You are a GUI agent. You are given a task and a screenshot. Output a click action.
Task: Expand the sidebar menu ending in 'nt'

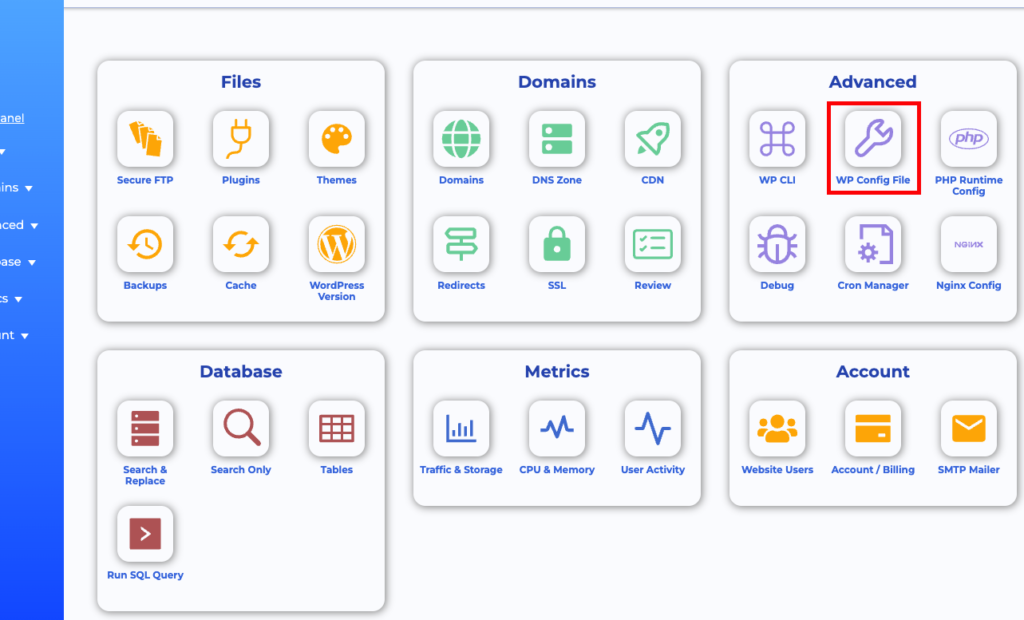14,335
